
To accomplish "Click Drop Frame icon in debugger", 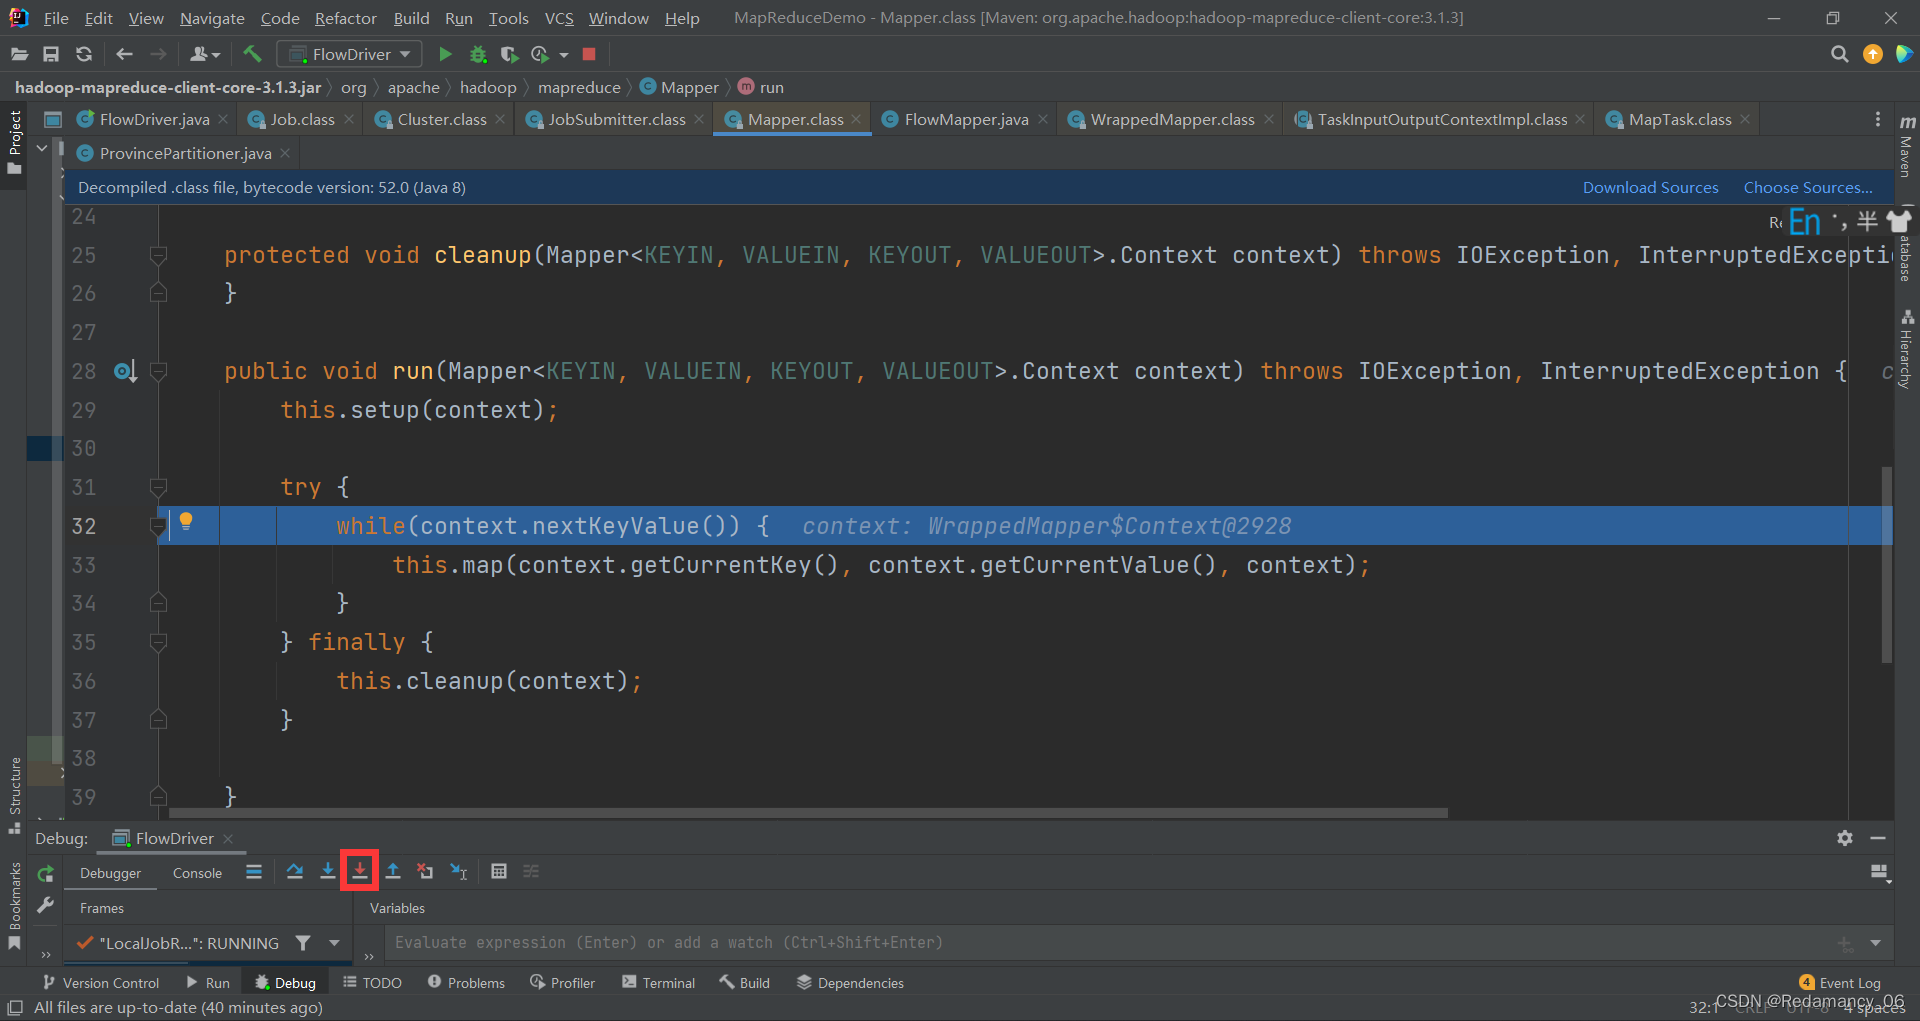I will [425, 871].
